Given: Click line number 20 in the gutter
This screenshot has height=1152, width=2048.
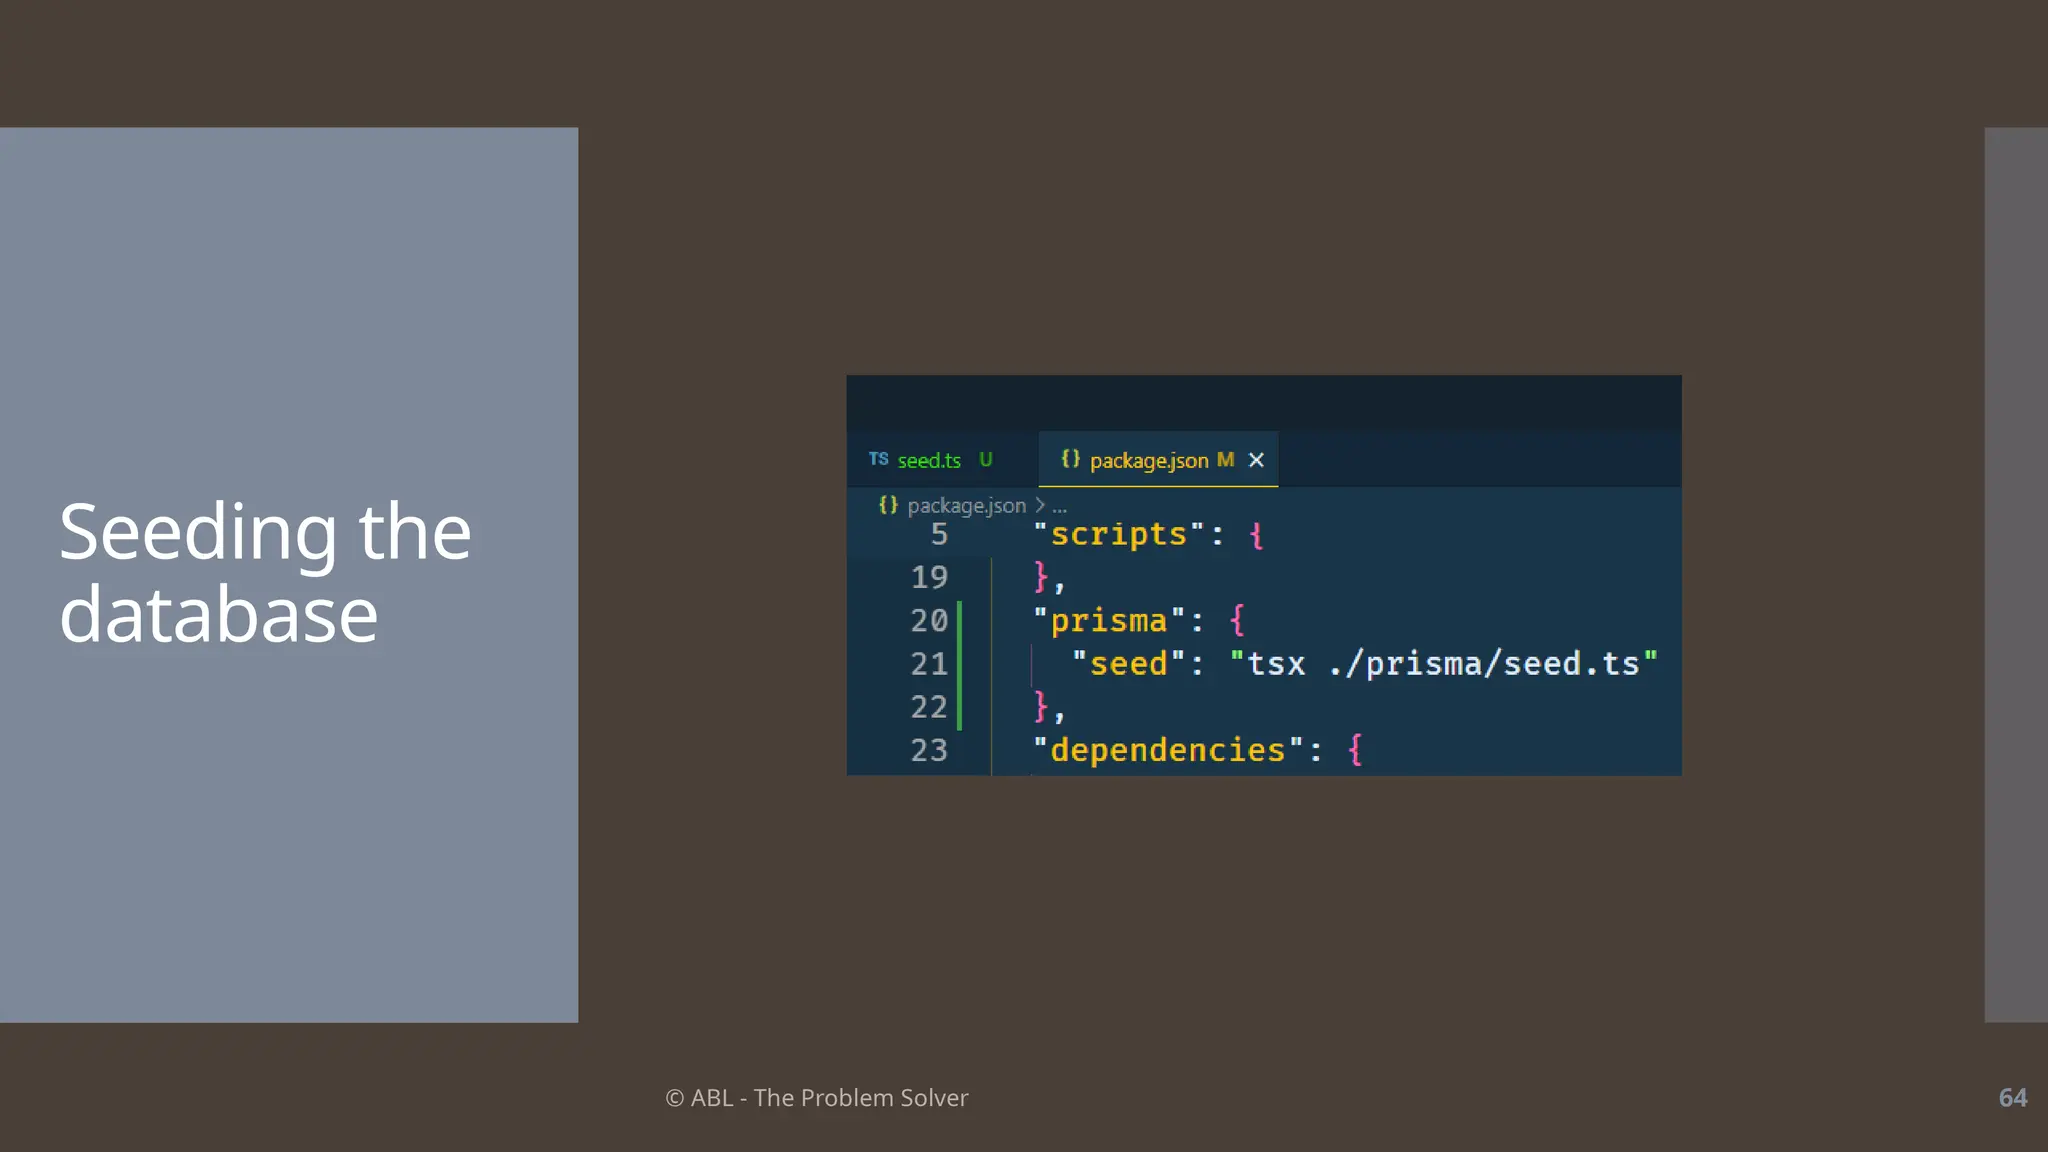Looking at the screenshot, I should [928, 621].
